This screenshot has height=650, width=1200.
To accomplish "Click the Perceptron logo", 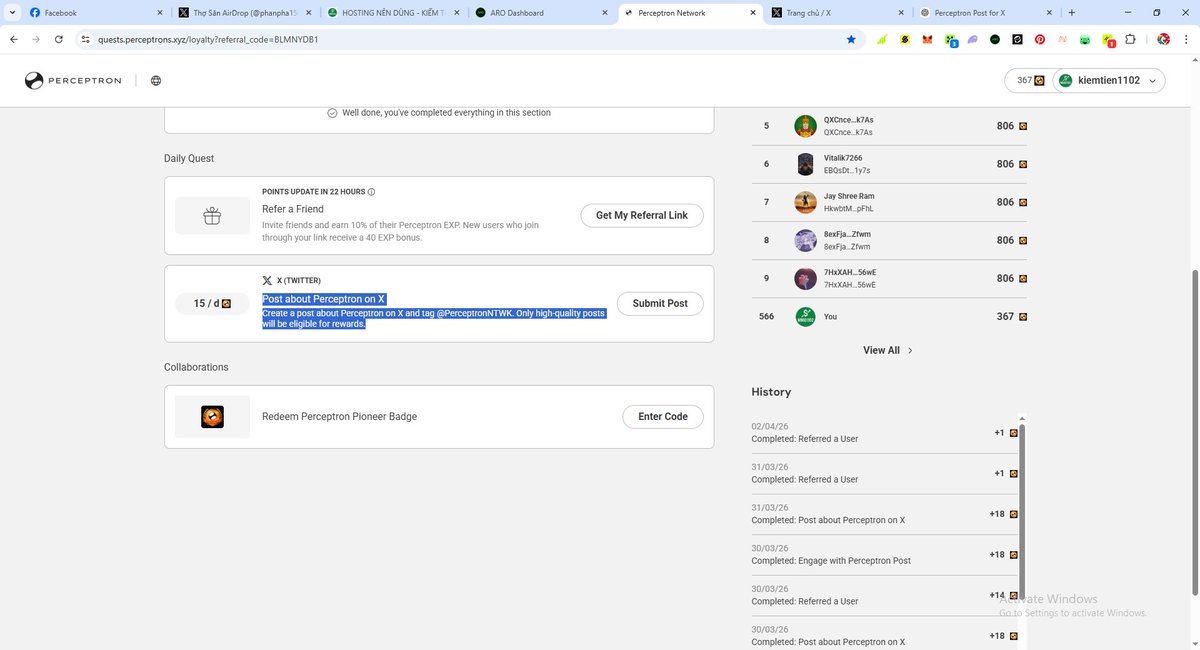I will point(75,81).
